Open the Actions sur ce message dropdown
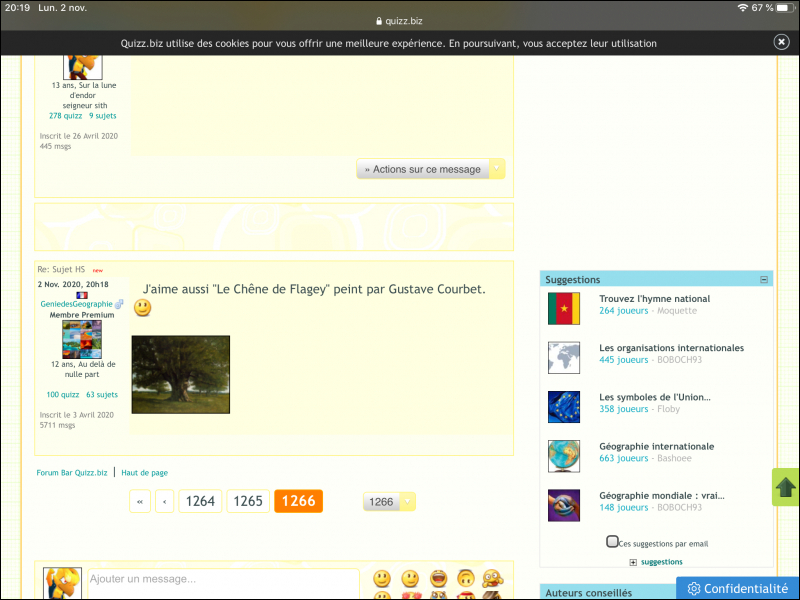 pyautogui.click(x=431, y=169)
